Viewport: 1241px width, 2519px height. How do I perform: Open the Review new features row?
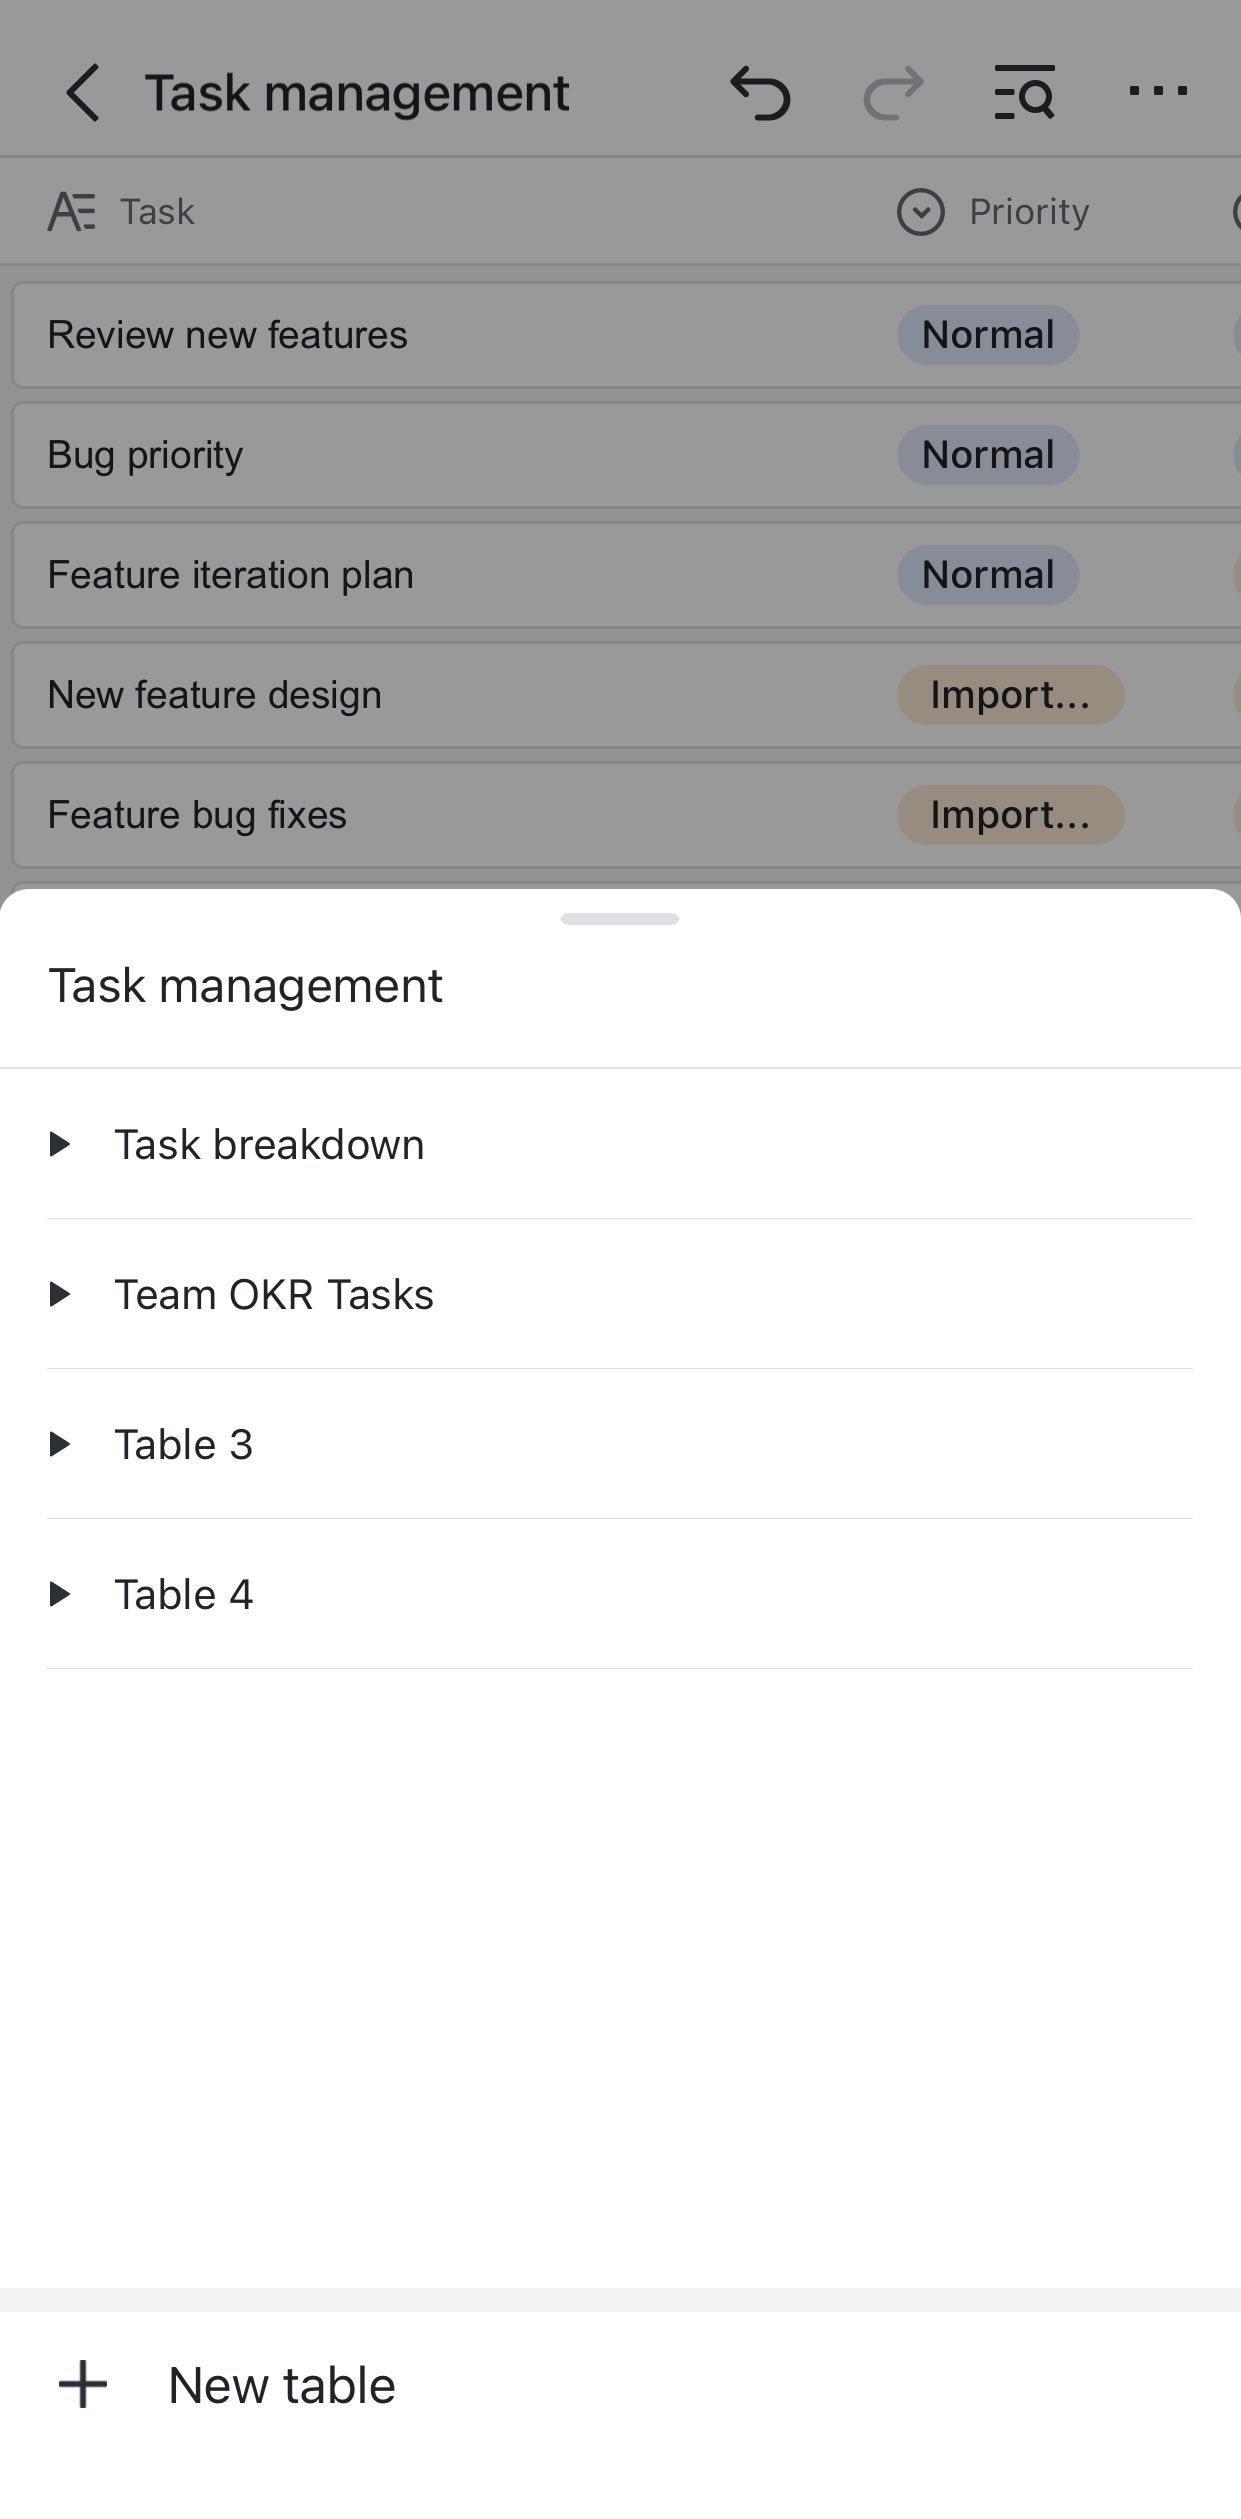point(228,335)
